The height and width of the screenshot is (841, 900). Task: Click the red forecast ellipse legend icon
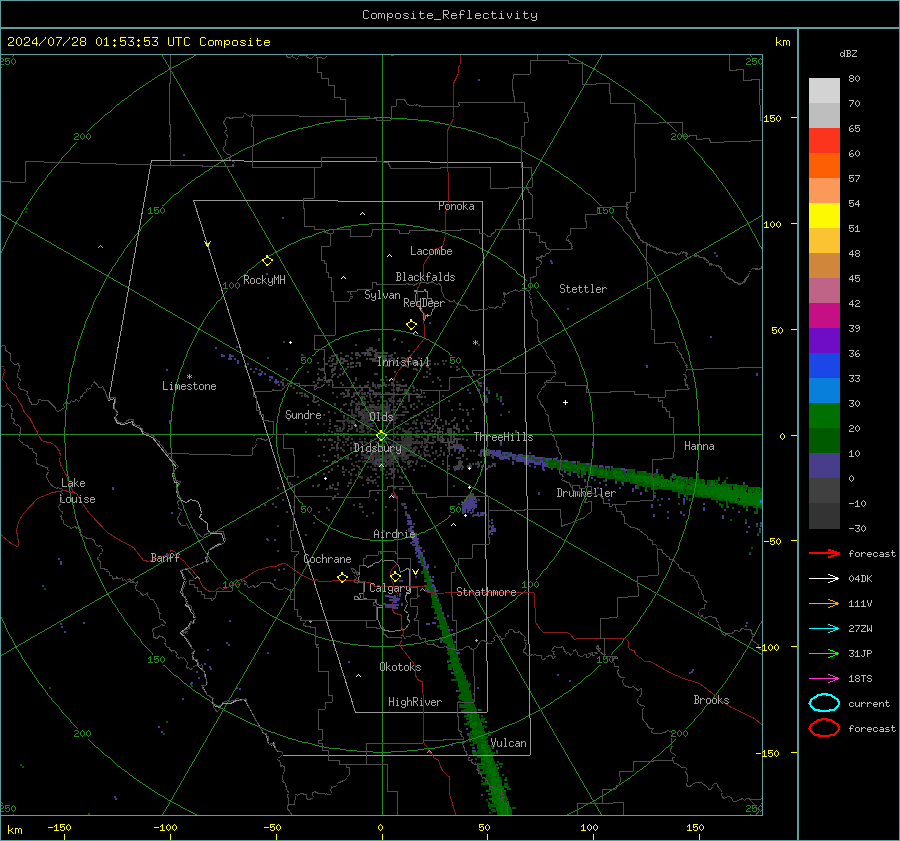click(x=824, y=728)
